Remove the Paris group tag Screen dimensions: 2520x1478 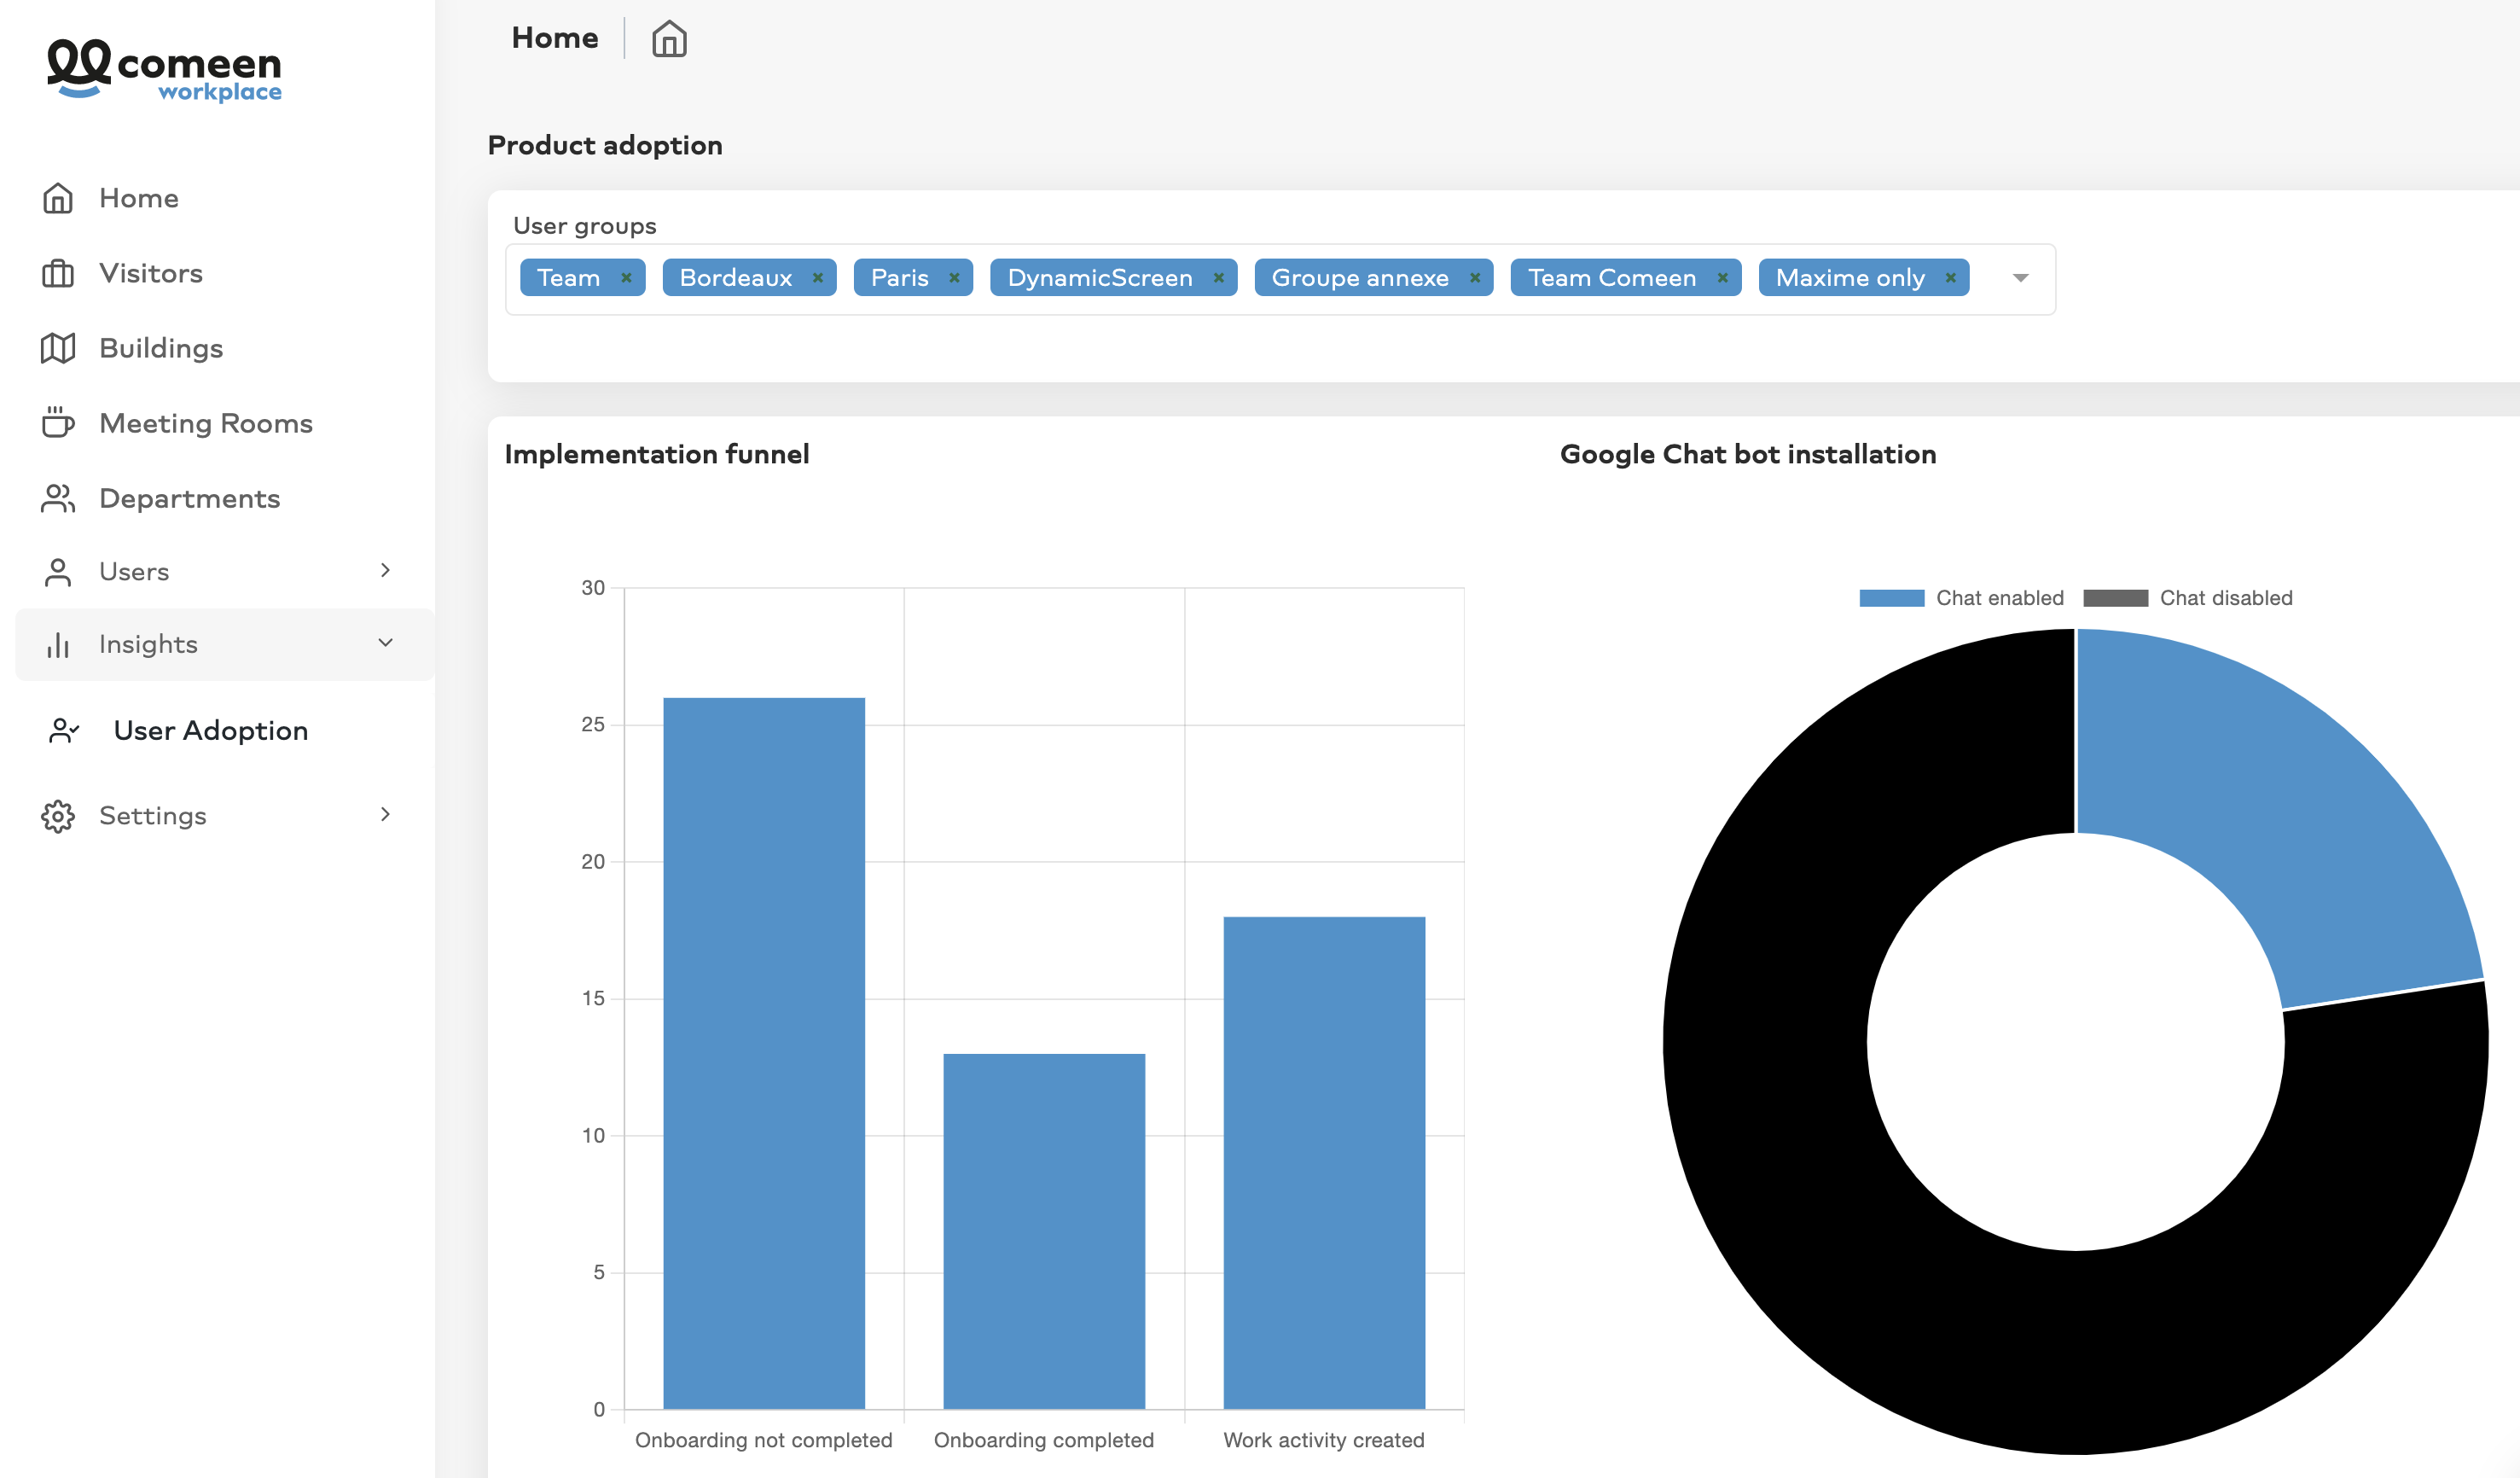954,278
